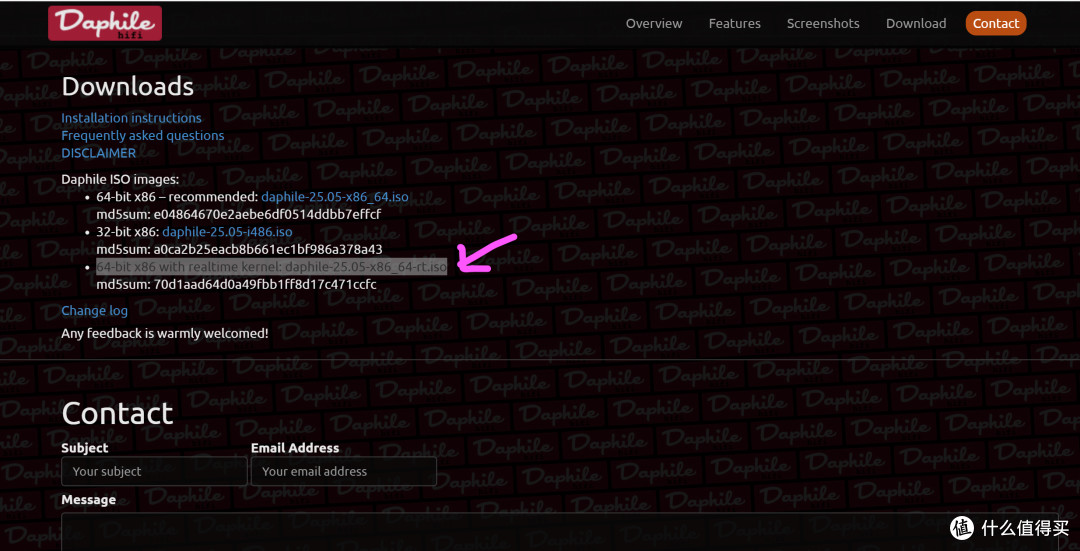Click md5sum e04864670e2aebe6df0514ddbb7effcf
1080x551 pixels.
pos(239,214)
